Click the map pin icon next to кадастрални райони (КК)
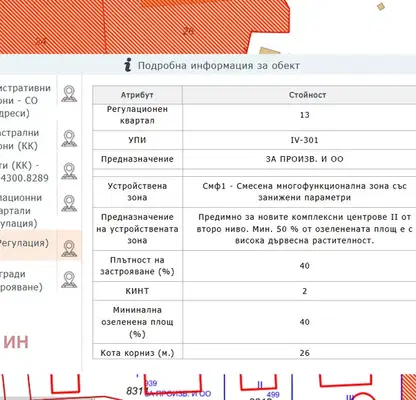This screenshot has width=416, height=400. click(69, 139)
